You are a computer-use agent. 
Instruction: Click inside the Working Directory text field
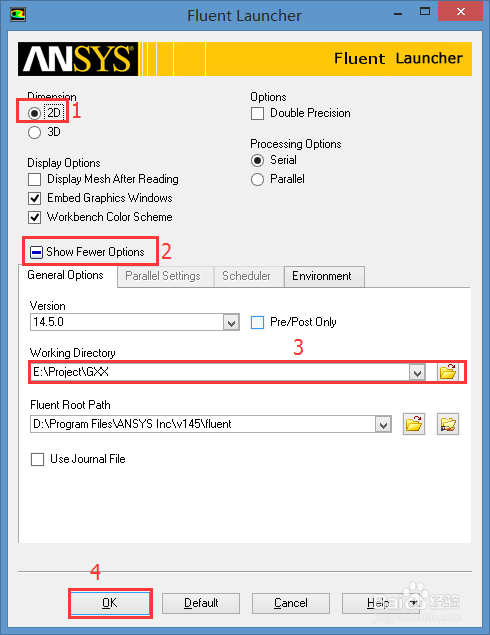point(219,372)
